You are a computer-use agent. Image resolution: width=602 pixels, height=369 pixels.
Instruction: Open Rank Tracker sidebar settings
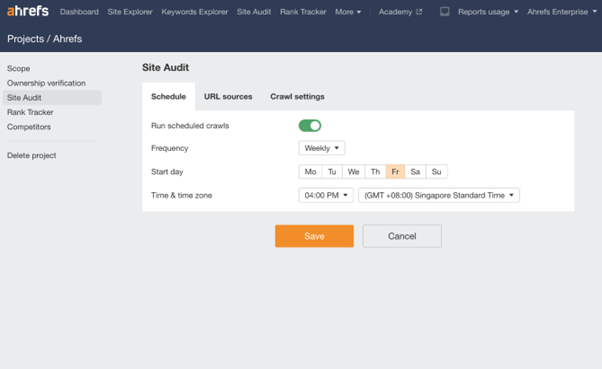pyautogui.click(x=30, y=112)
